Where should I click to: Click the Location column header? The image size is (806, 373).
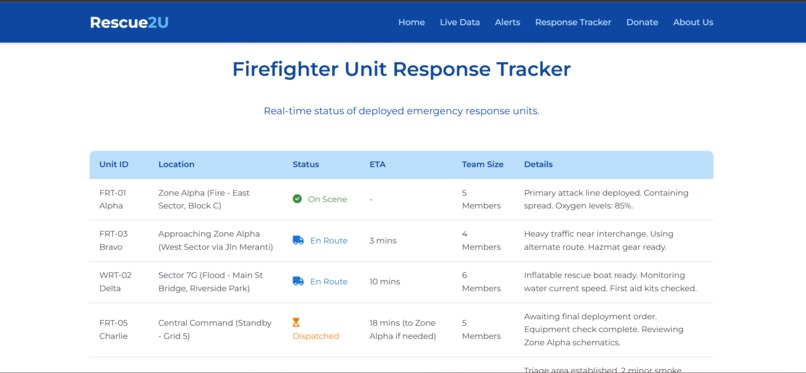coord(176,164)
